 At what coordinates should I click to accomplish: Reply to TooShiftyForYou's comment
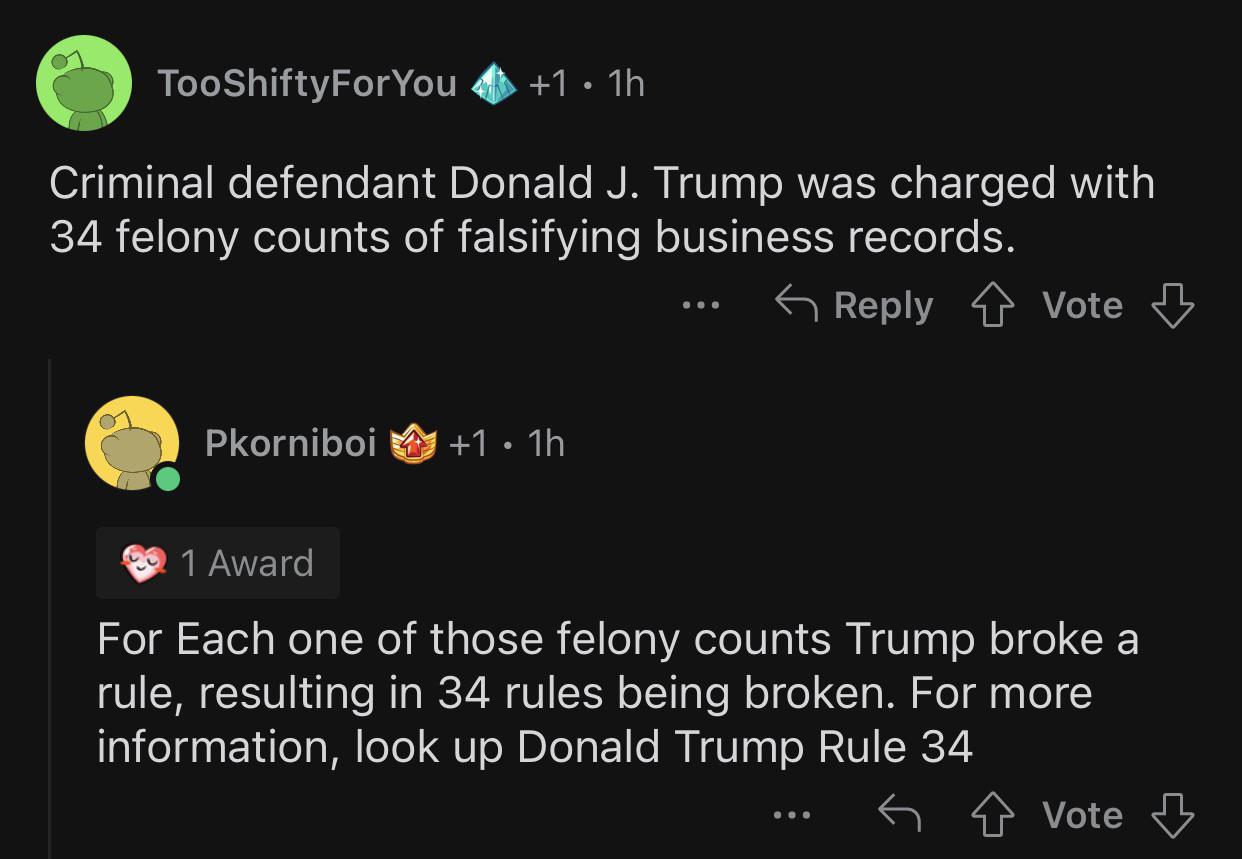coord(854,305)
